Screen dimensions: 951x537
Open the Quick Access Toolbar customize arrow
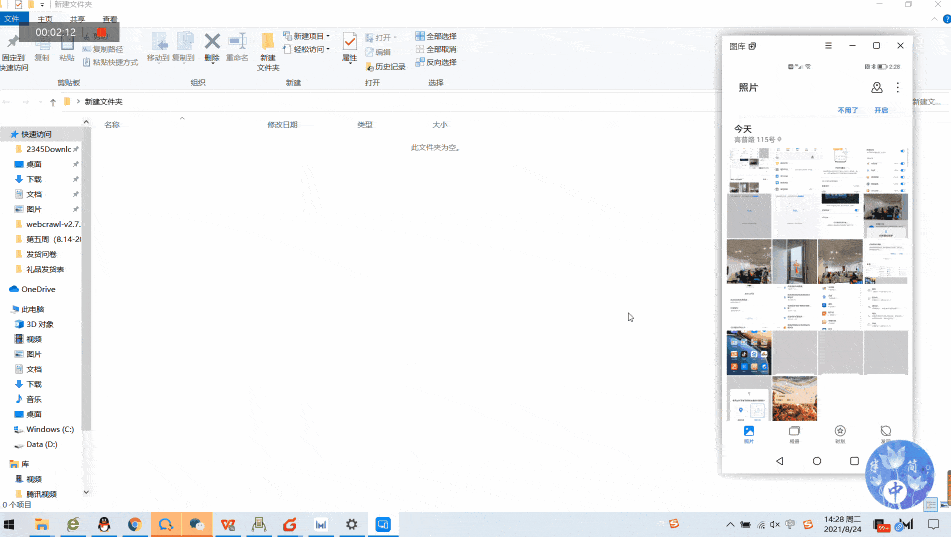(42, 4)
